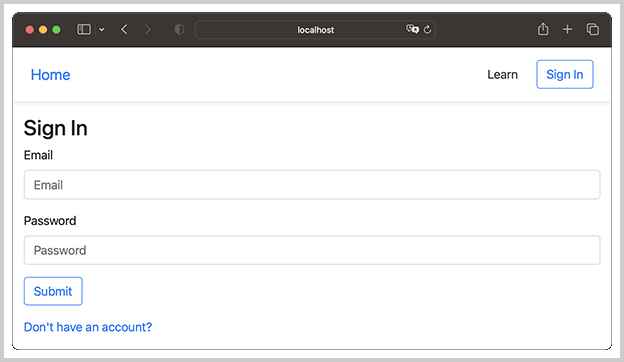The width and height of the screenshot is (624, 362).
Task: Expand the sidebar options dropdown chevron
Action: tap(101, 29)
